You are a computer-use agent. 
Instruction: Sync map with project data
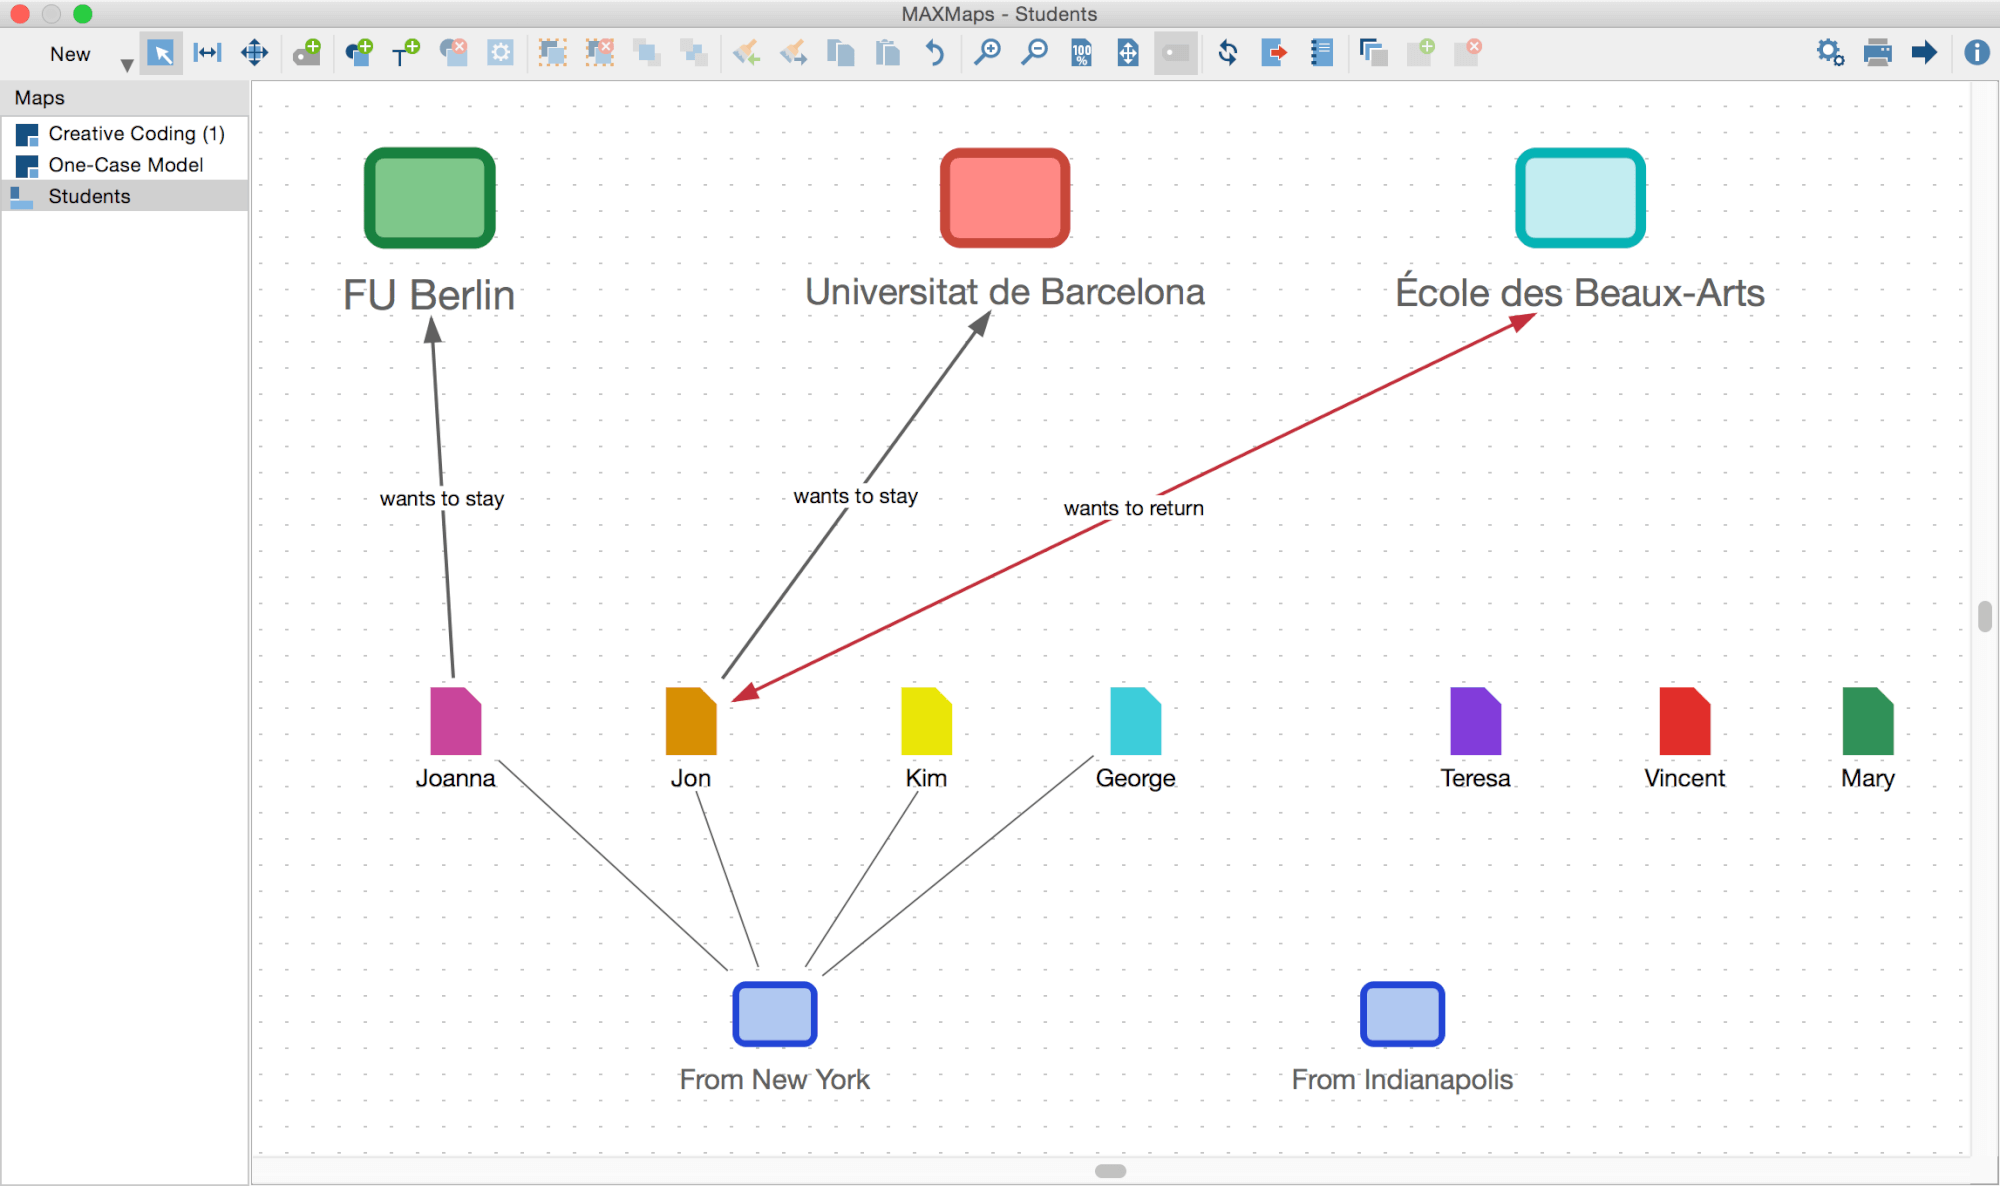[1228, 53]
